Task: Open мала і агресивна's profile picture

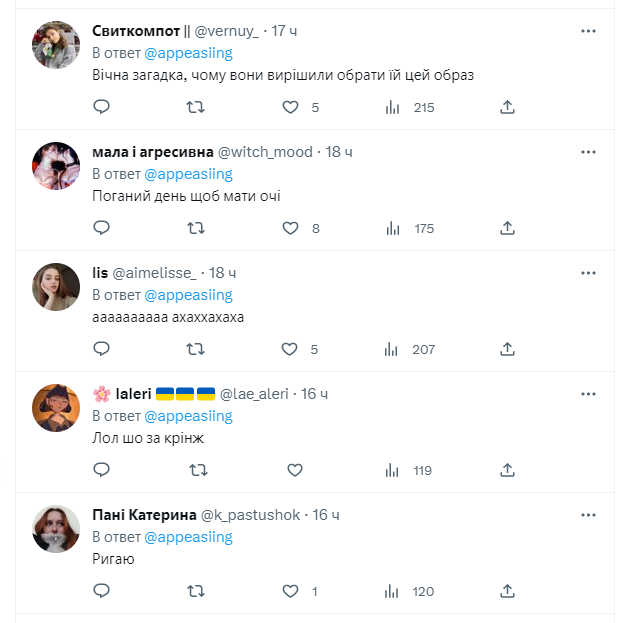Action: point(57,165)
